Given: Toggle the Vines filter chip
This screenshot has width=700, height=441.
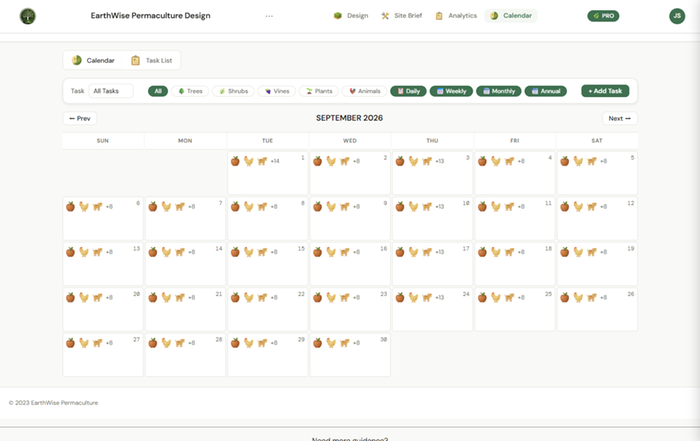Looking at the screenshot, I should (x=277, y=91).
